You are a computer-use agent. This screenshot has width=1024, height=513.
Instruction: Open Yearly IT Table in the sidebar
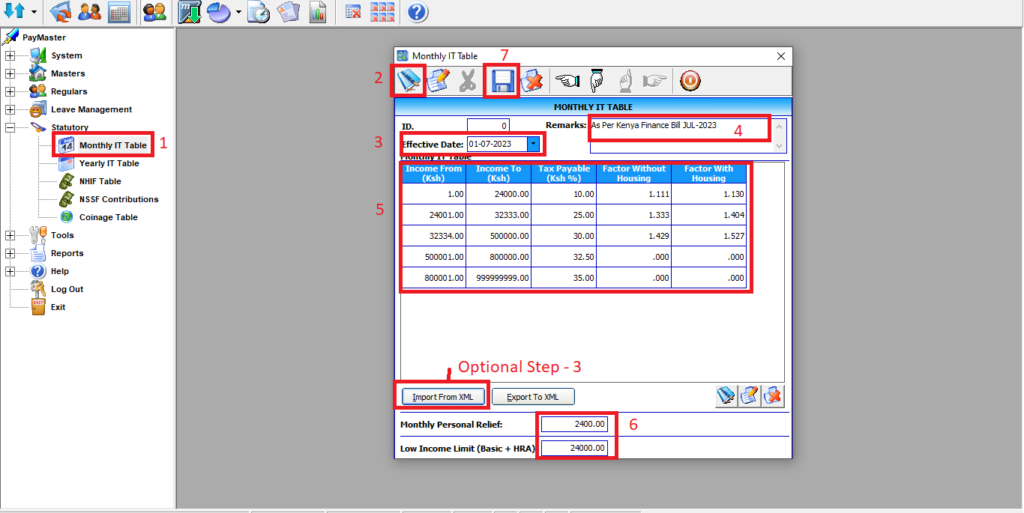[109, 163]
